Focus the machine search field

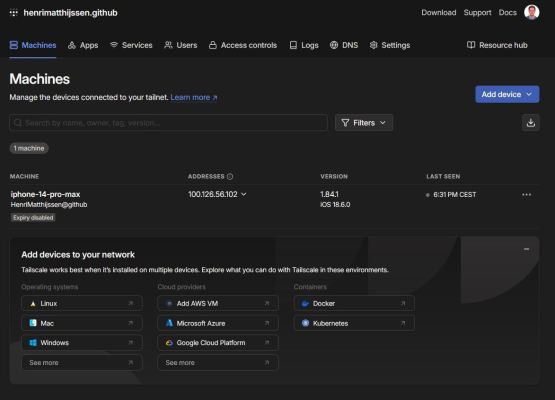pos(168,123)
